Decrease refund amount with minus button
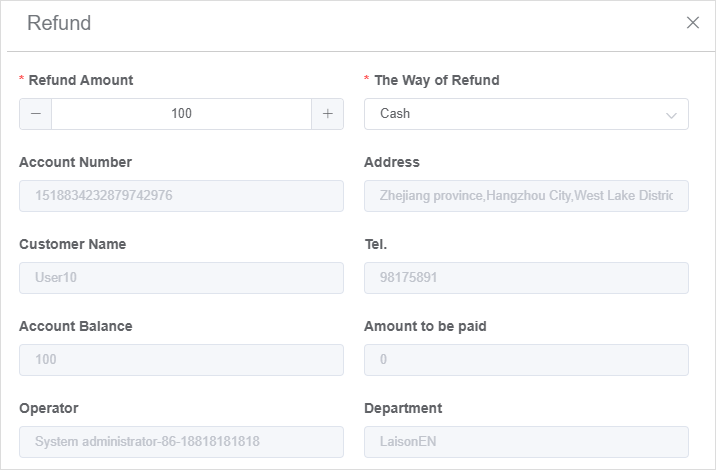The height and width of the screenshot is (470, 716). tap(36, 114)
